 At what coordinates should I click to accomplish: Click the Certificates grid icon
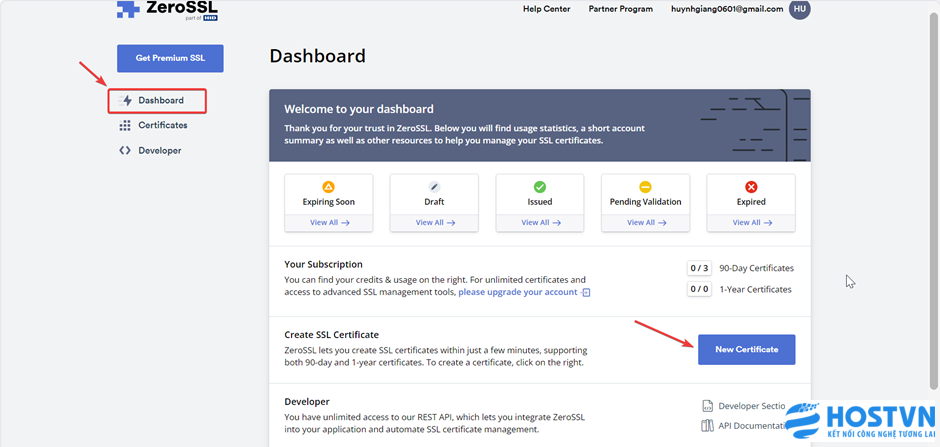coord(125,125)
